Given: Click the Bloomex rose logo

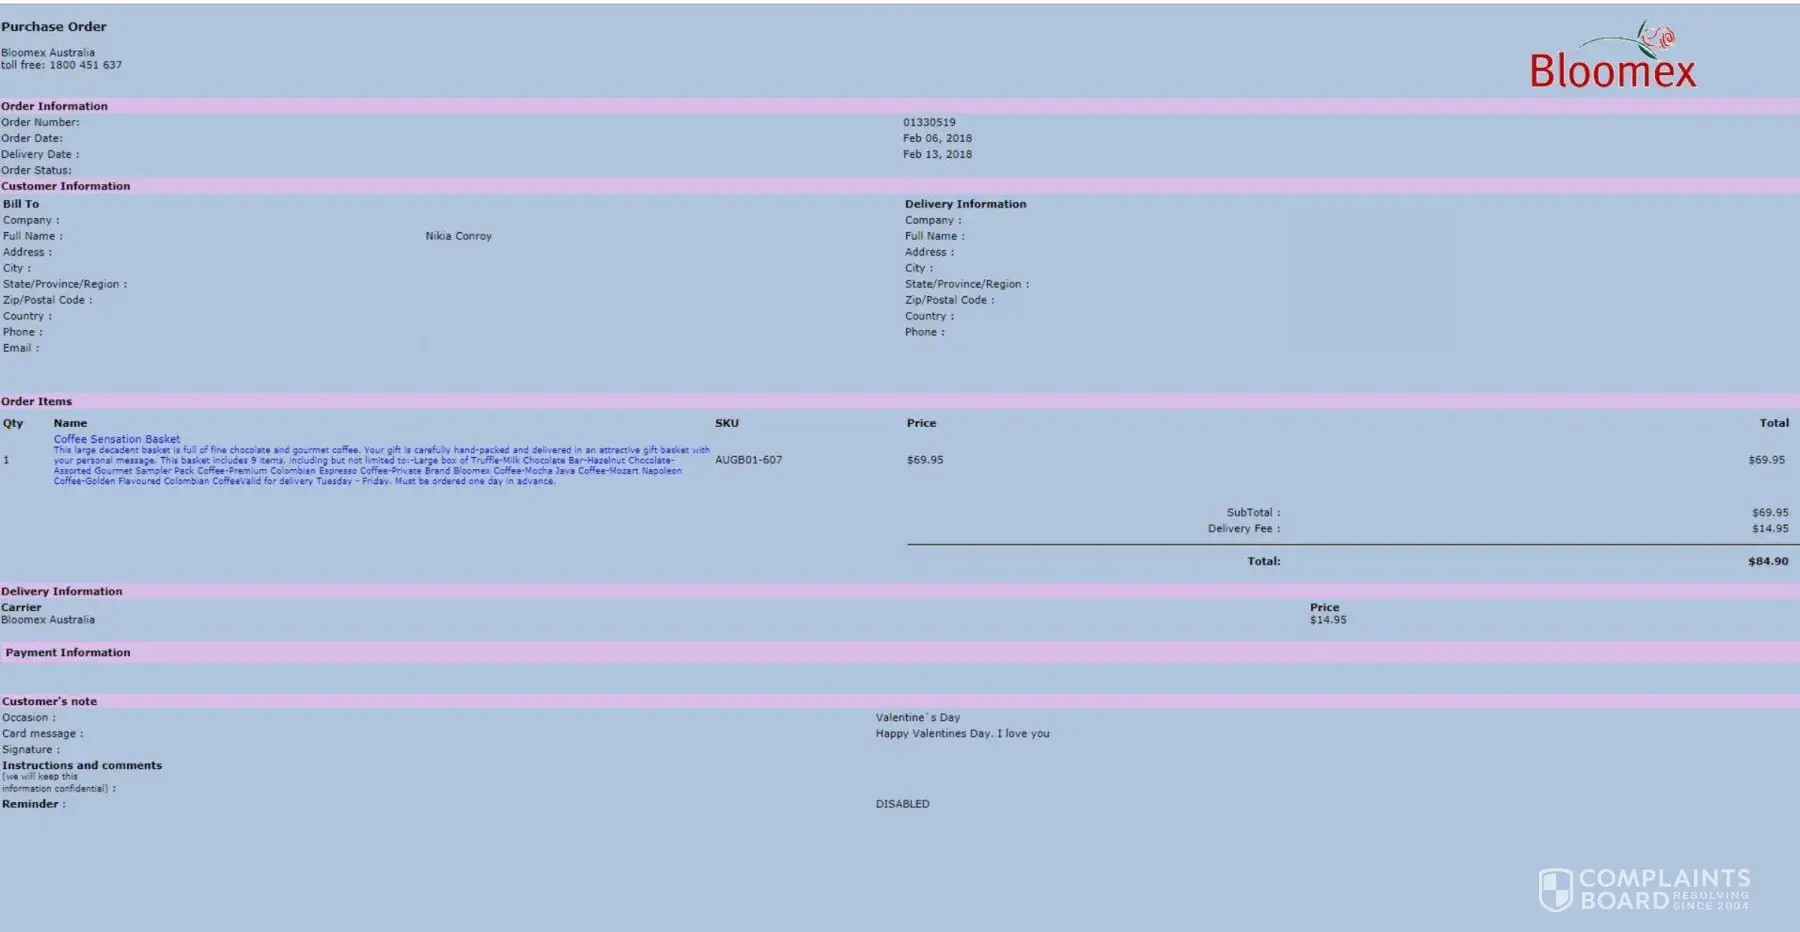Looking at the screenshot, I should [1613, 55].
